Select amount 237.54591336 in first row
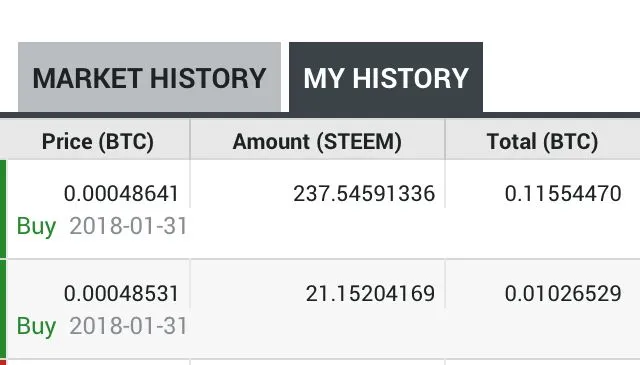This screenshot has width=640, height=365. [364, 194]
